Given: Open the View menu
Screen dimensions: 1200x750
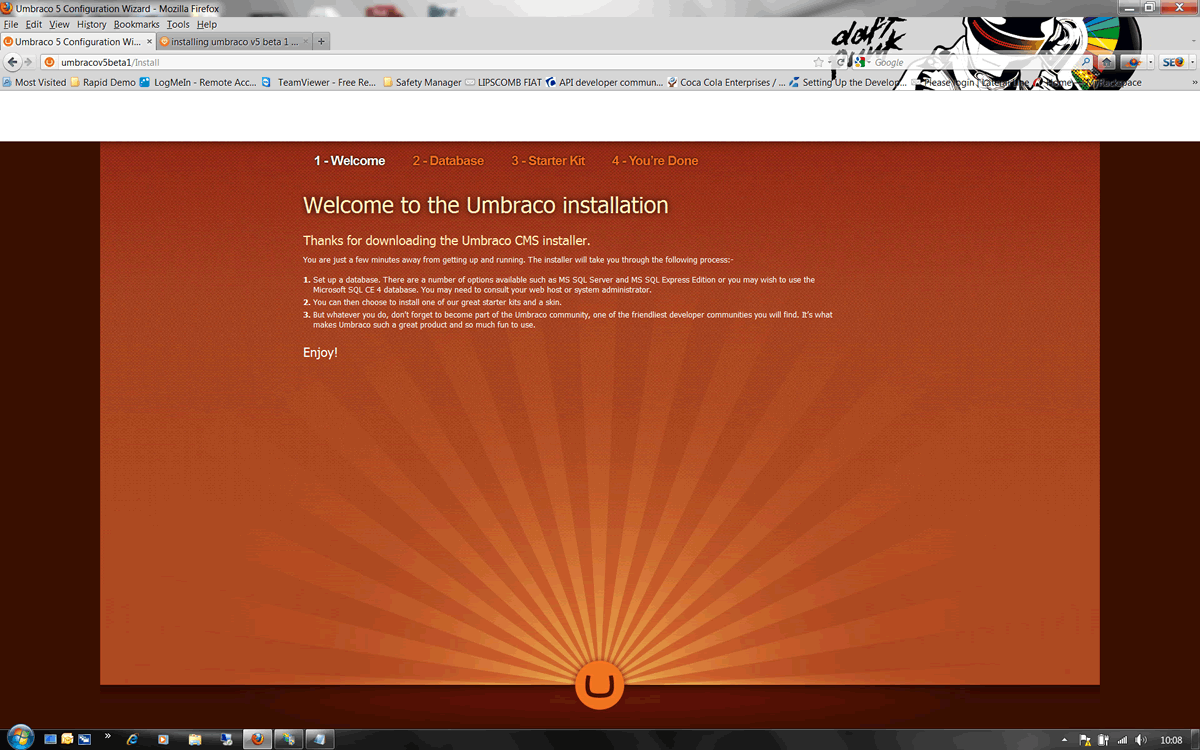Looking at the screenshot, I should pyautogui.click(x=59, y=24).
